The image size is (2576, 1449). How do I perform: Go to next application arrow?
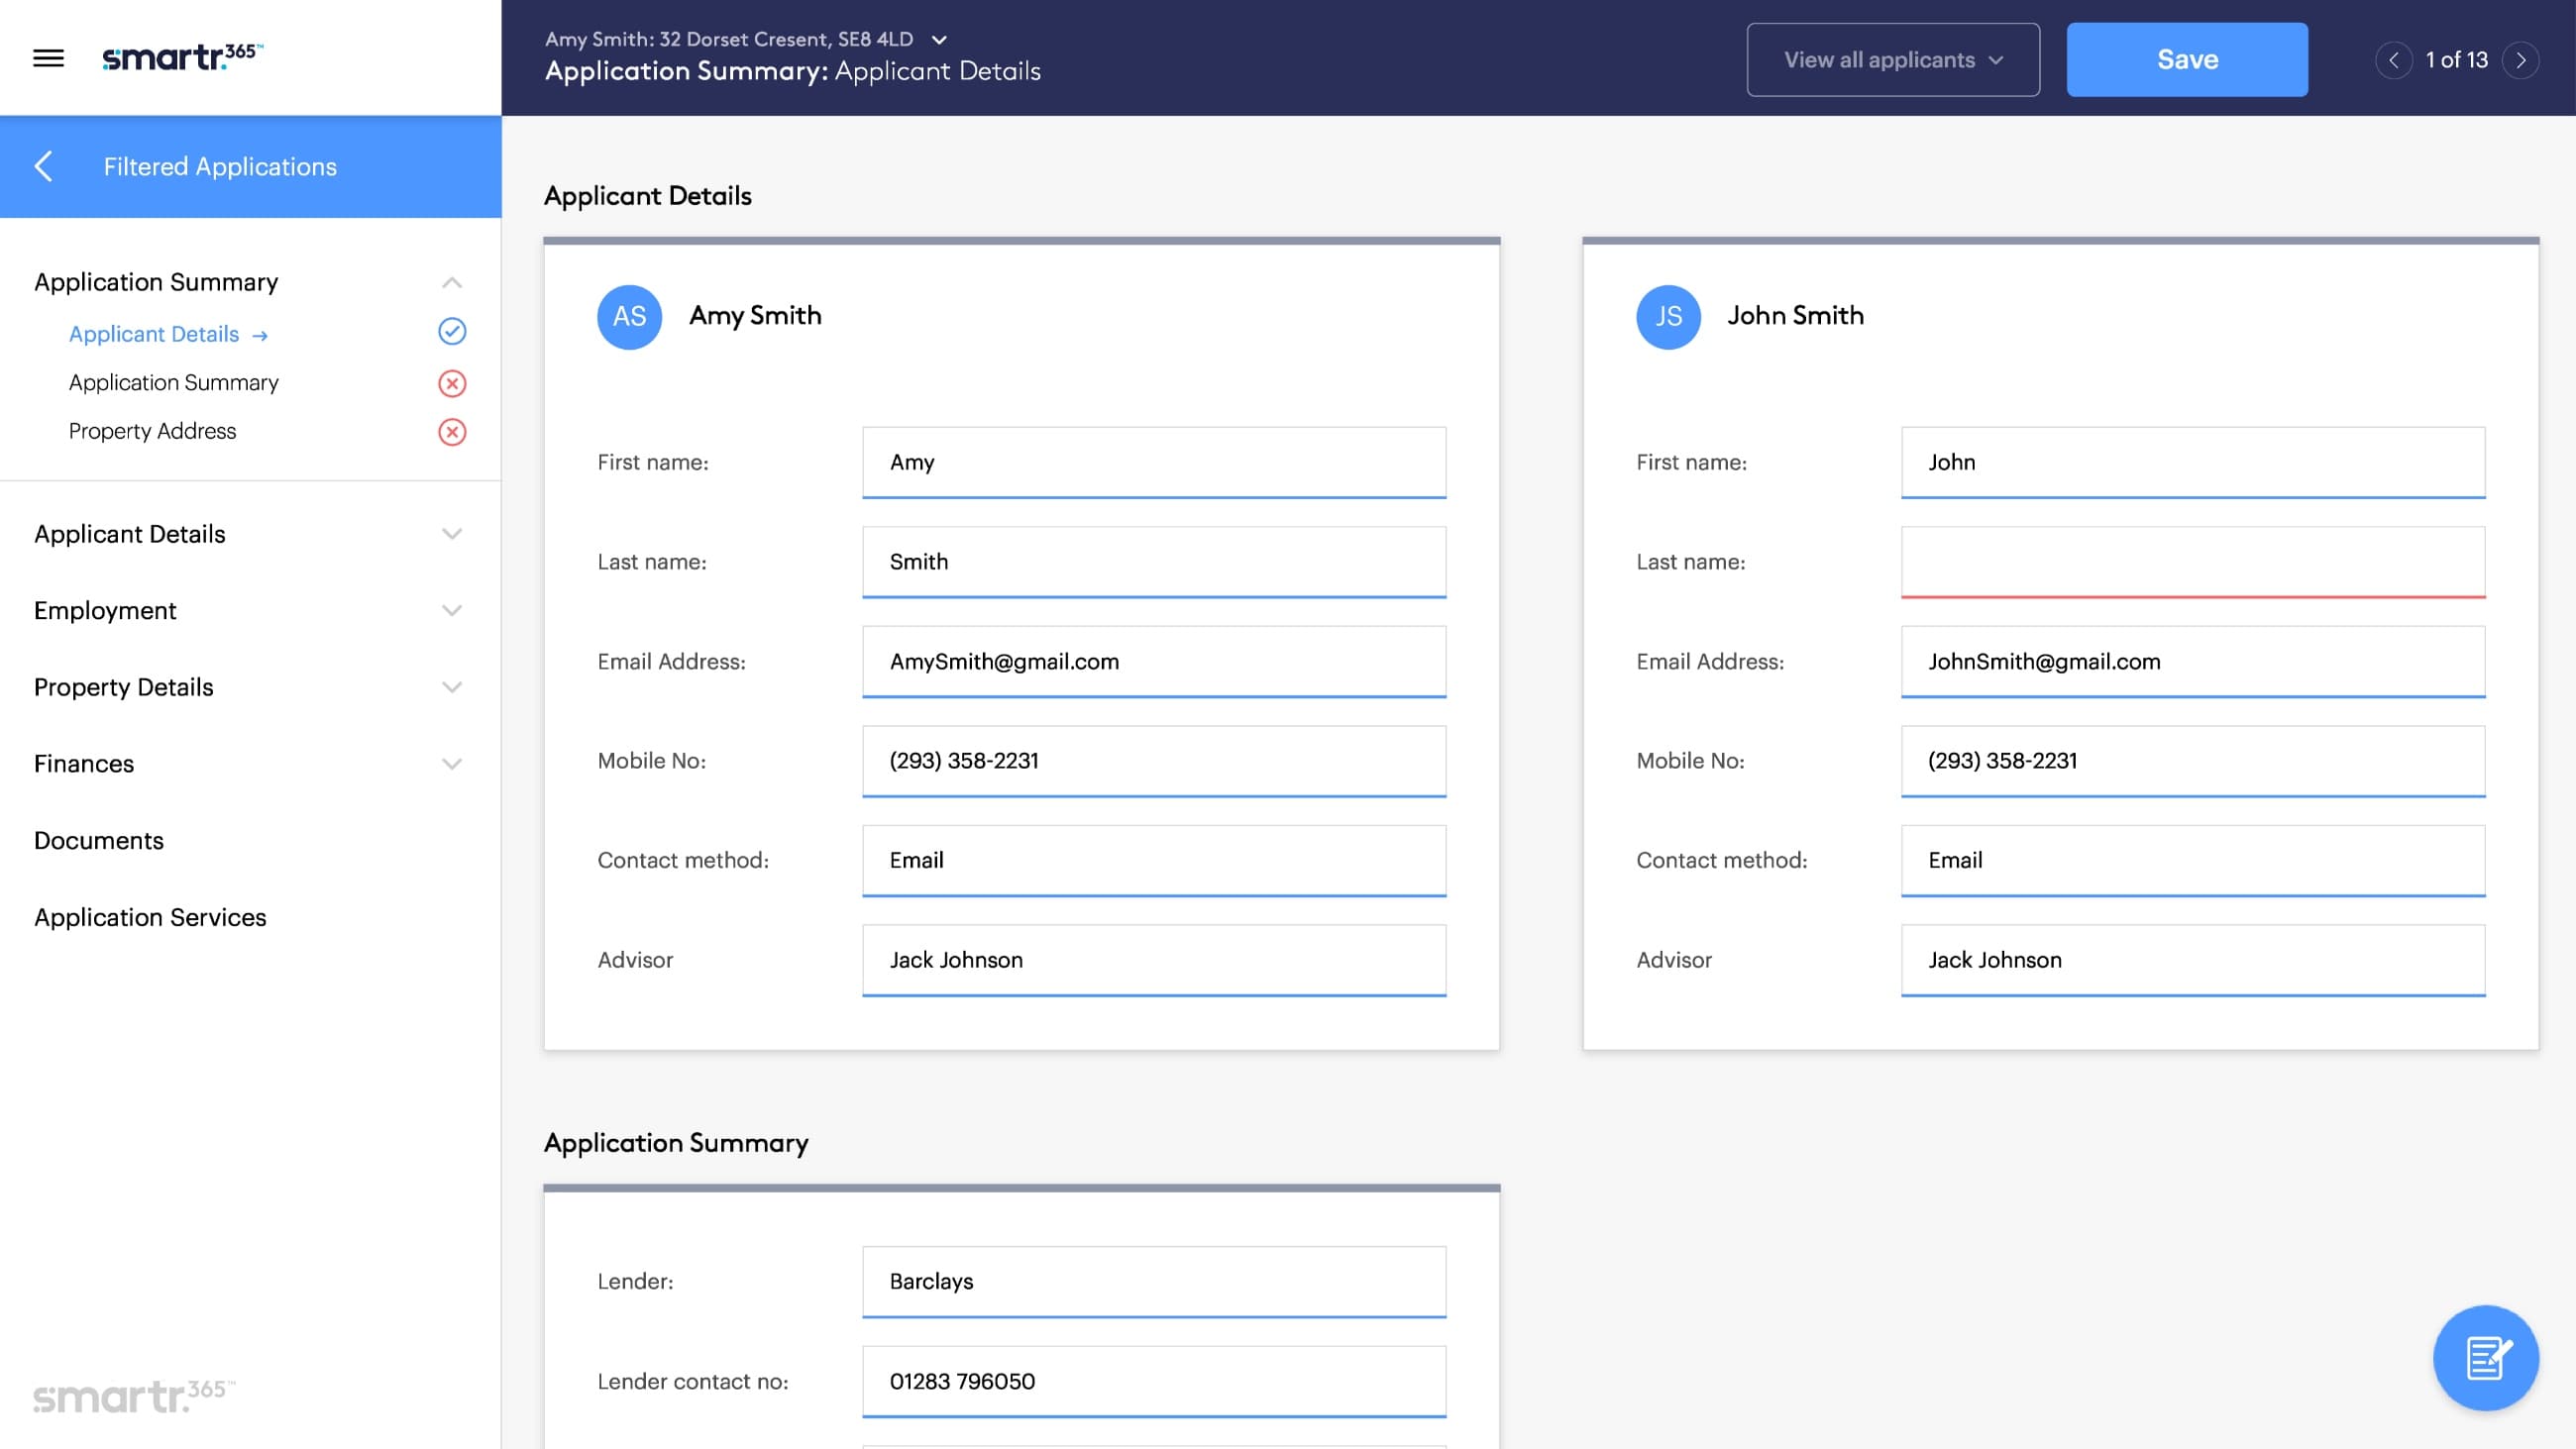coord(2520,60)
